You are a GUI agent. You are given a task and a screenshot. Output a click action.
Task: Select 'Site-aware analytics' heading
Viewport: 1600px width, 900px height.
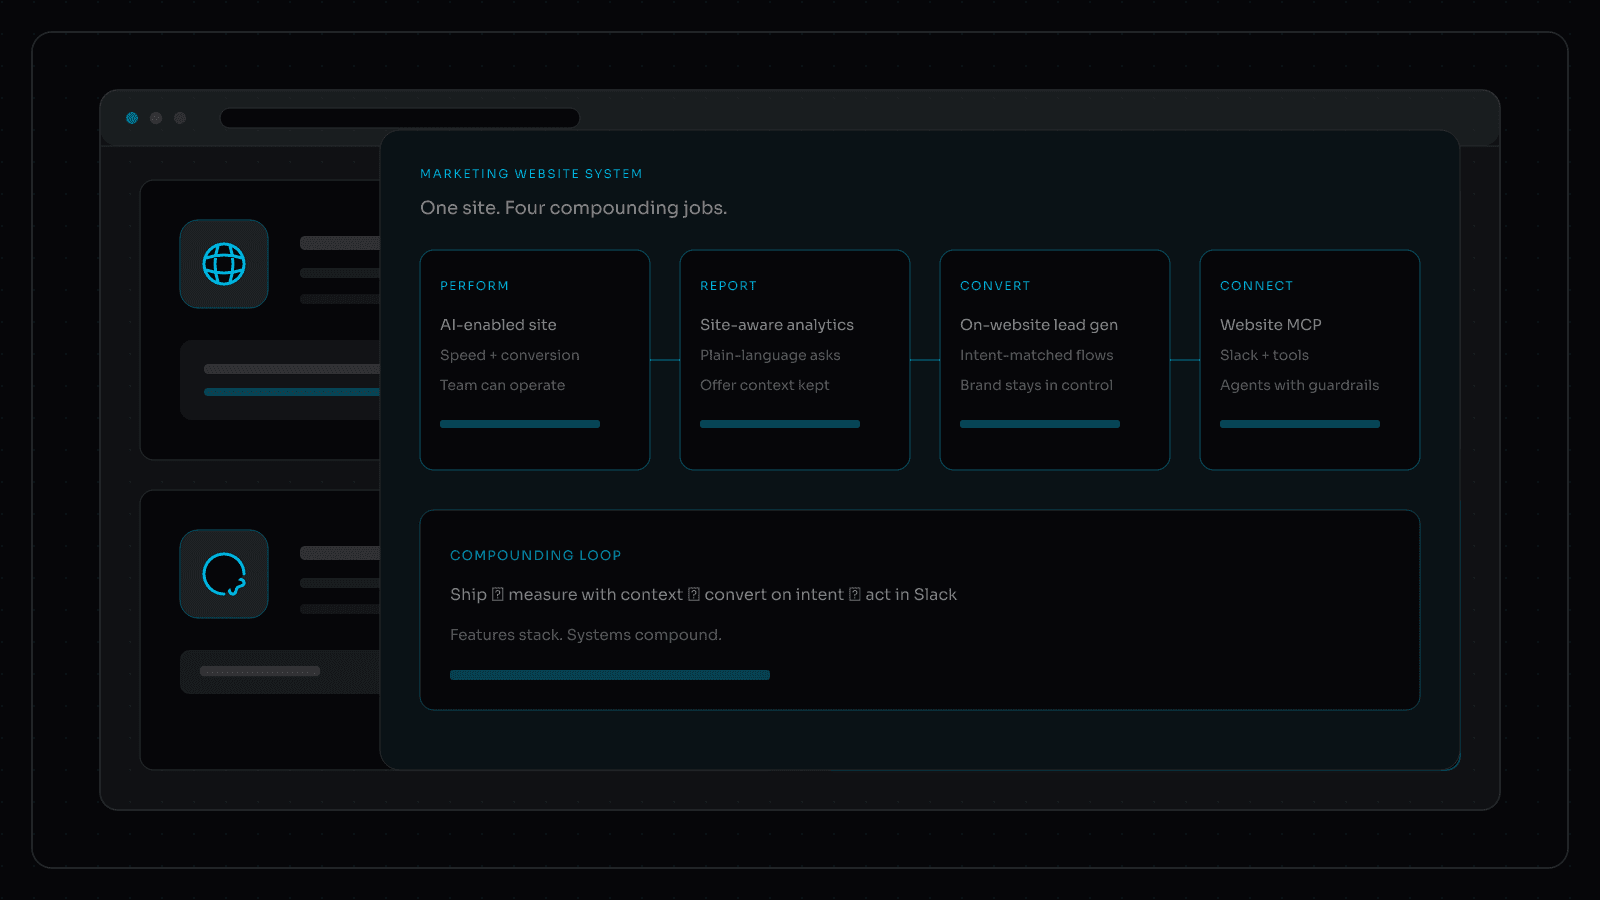[777, 325]
